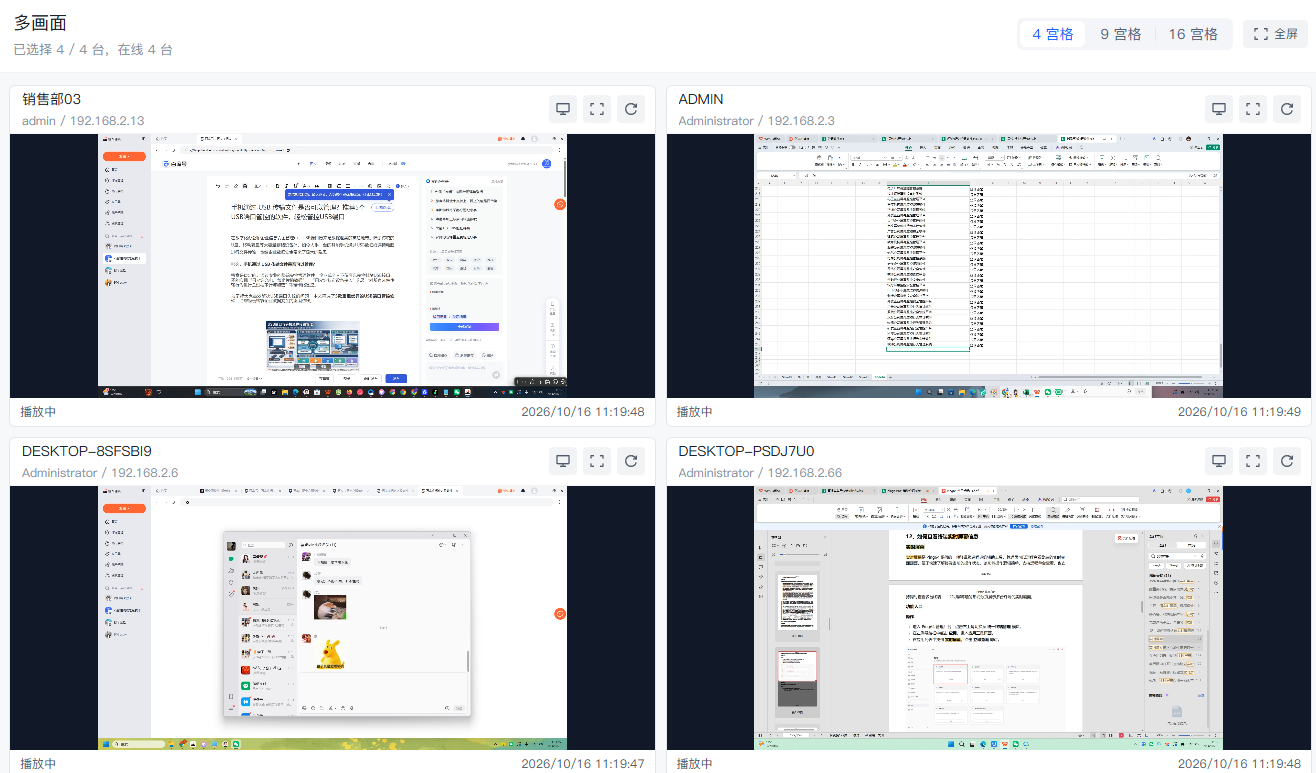Select the 播放中 status under DESKTOP-8SFSBI9
Image resolution: width=1316 pixels, height=773 pixels.
point(38,764)
